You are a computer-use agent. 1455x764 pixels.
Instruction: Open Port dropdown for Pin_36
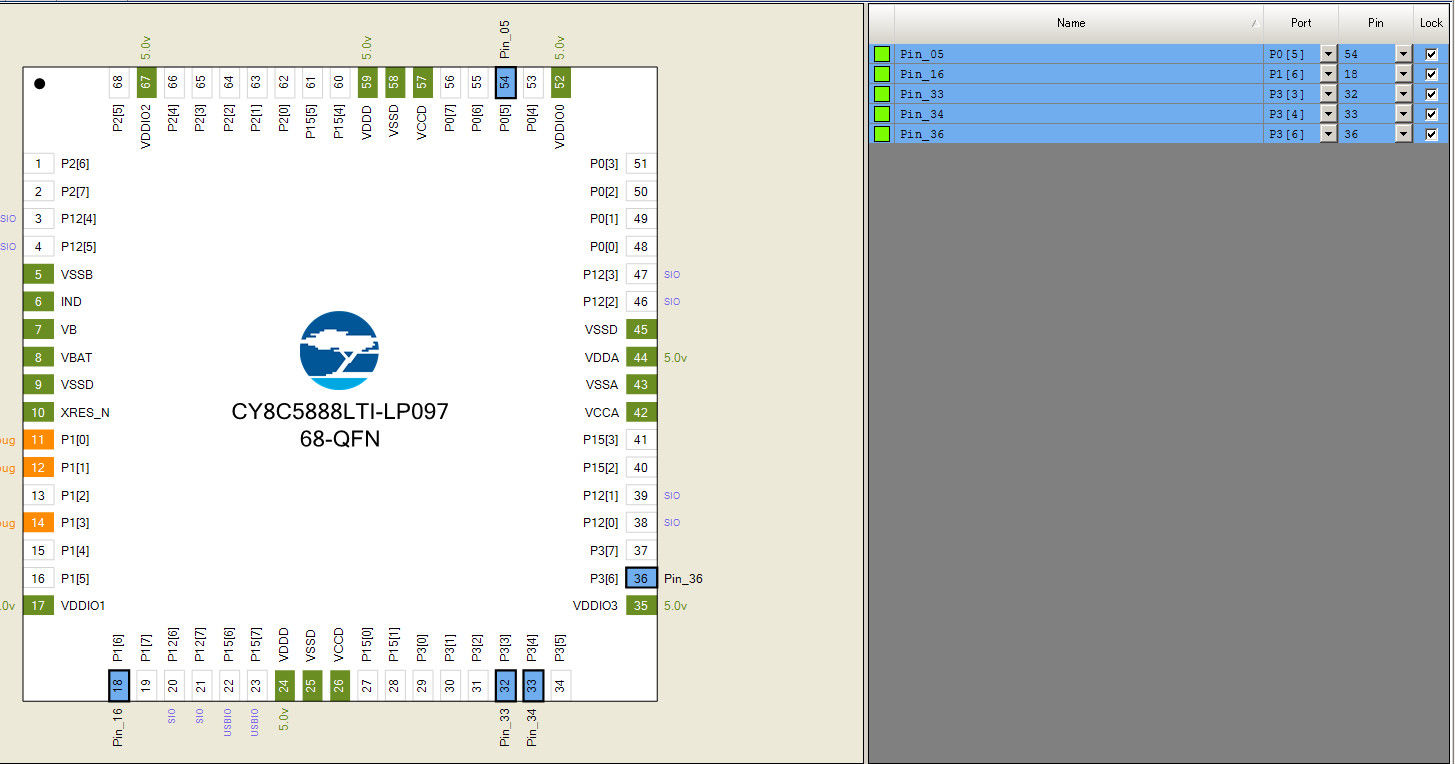tap(1328, 134)
